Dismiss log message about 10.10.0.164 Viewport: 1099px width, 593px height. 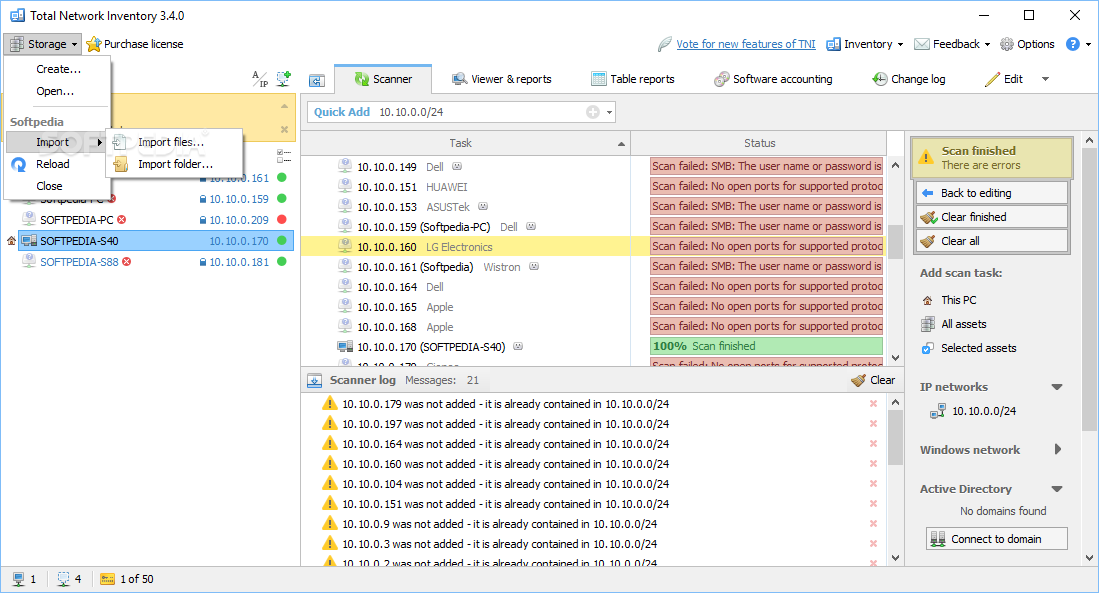pos(873,444)
